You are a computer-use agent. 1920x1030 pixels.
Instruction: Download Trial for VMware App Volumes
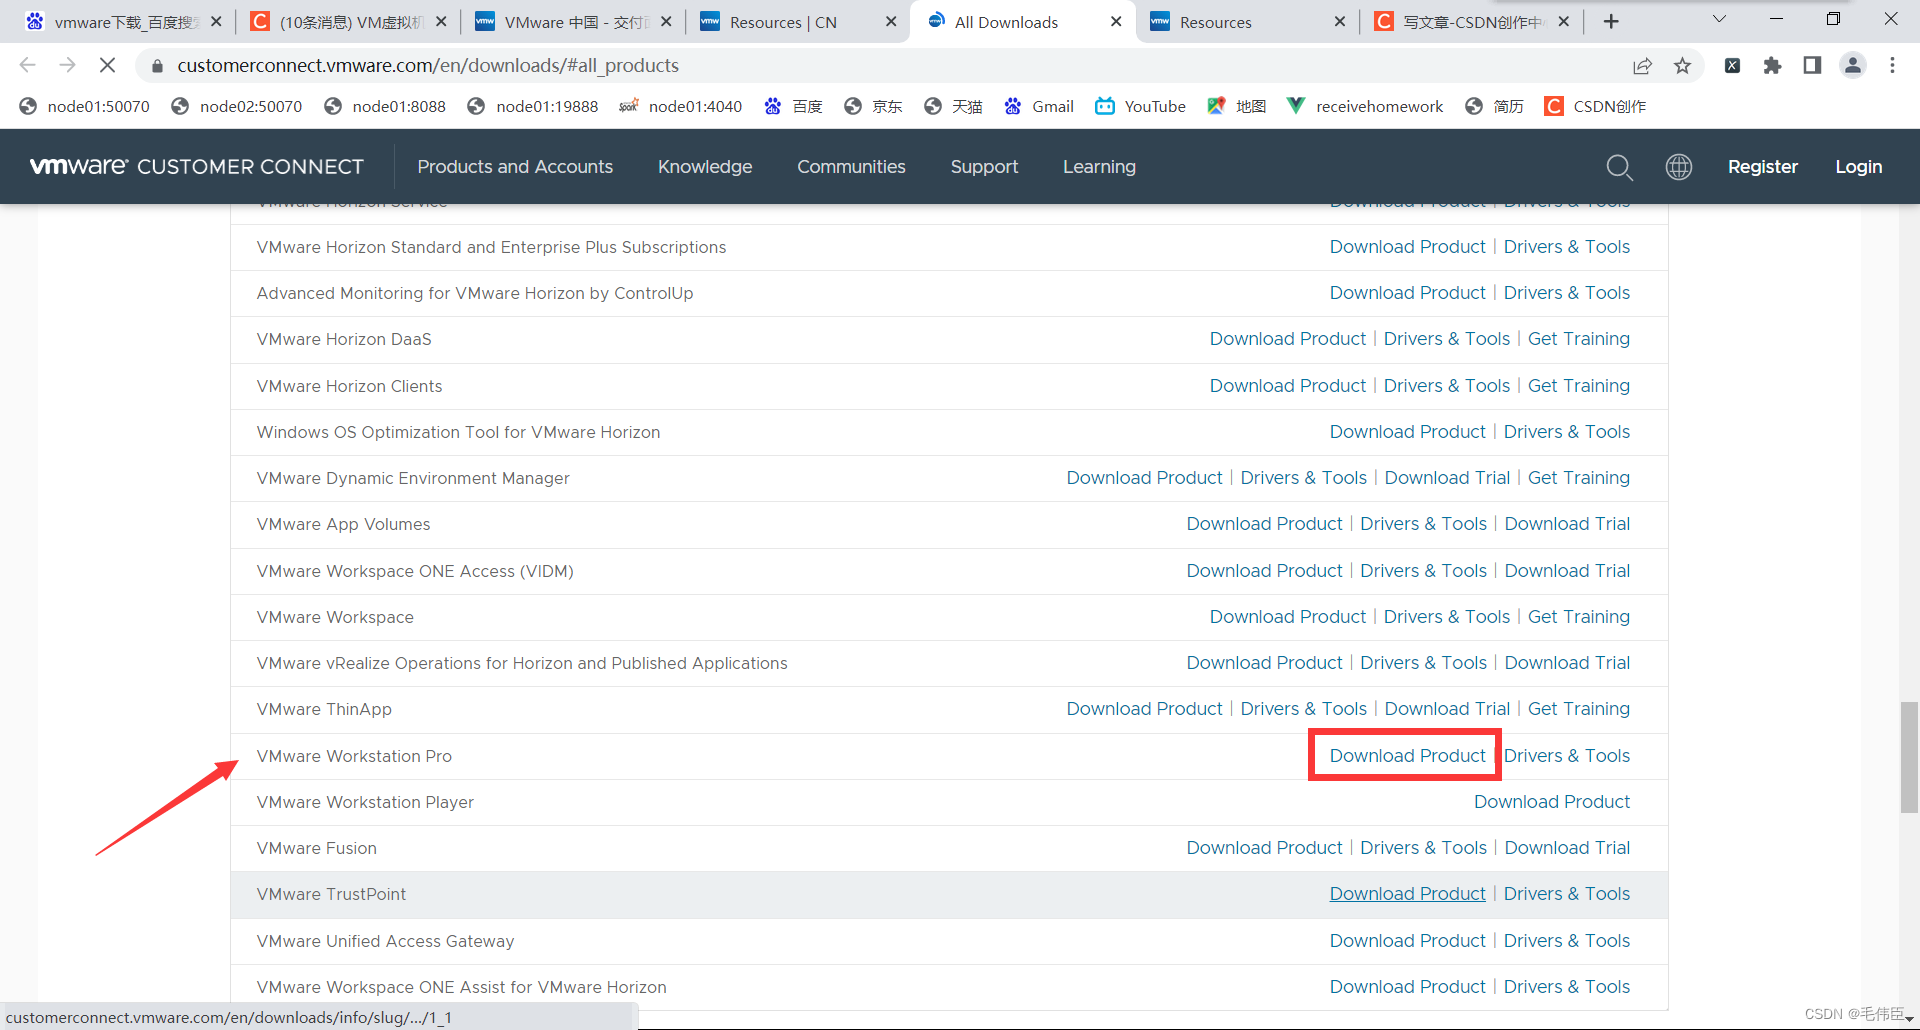pyautogui.click(x=1567, y=524)
